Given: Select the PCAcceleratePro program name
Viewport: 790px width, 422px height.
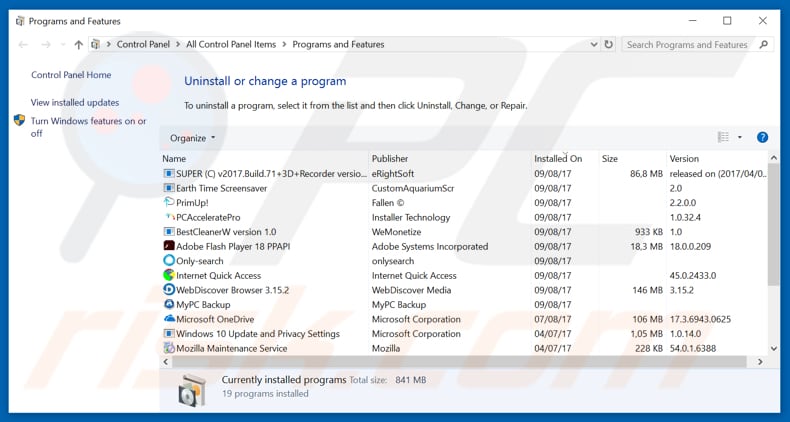Looking at the screenshot, I should click(208, 218).
